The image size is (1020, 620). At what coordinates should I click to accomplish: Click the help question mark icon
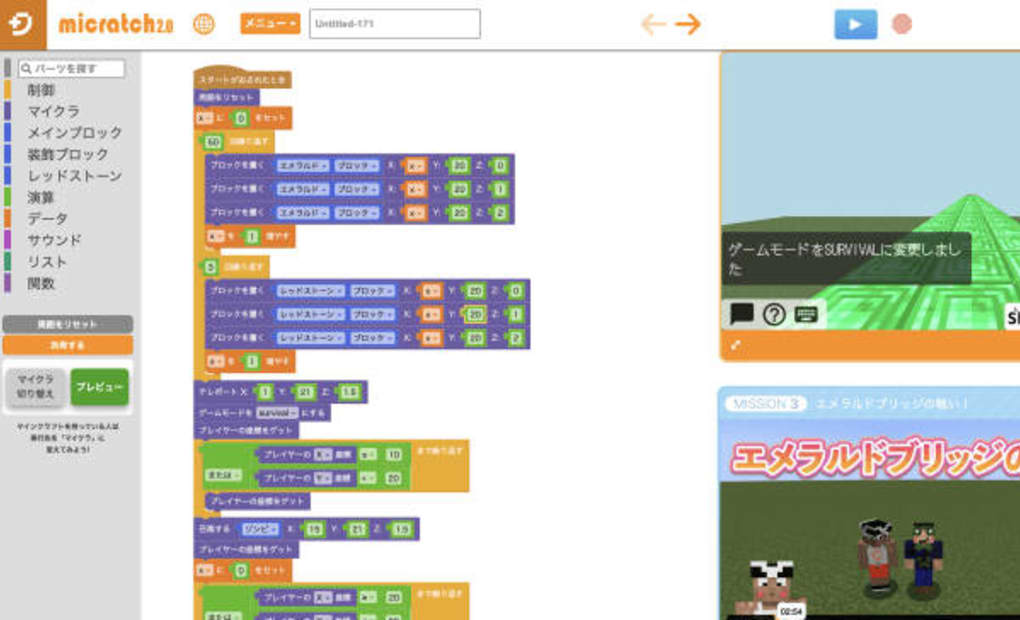774,314
